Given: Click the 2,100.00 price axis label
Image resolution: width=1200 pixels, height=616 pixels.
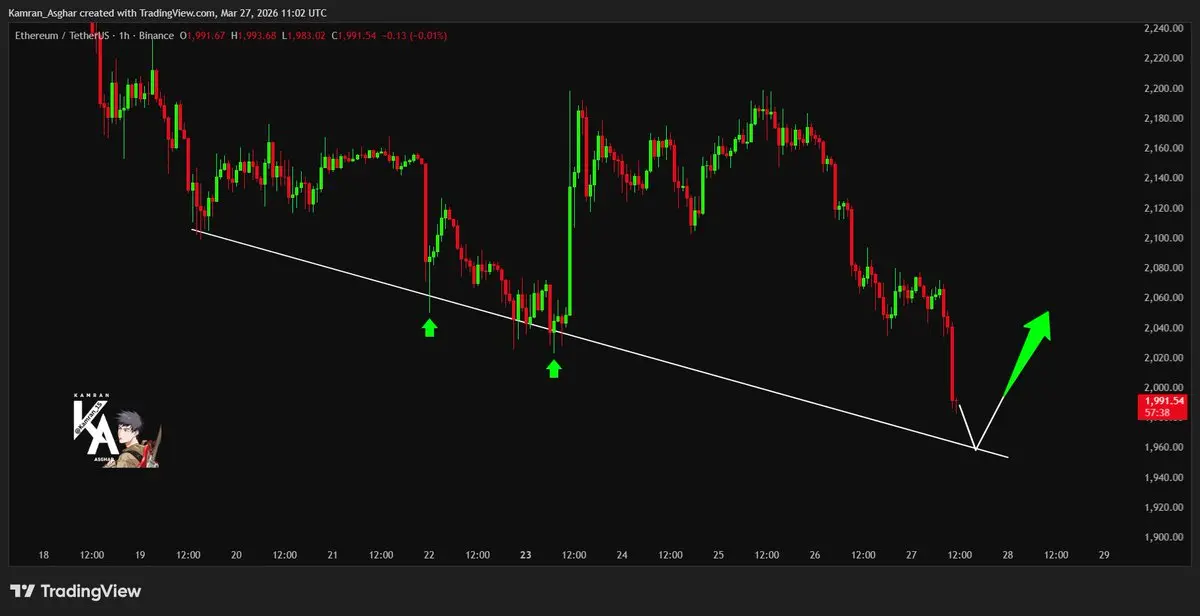Looking at the screenshot, I should [1163, 238].
